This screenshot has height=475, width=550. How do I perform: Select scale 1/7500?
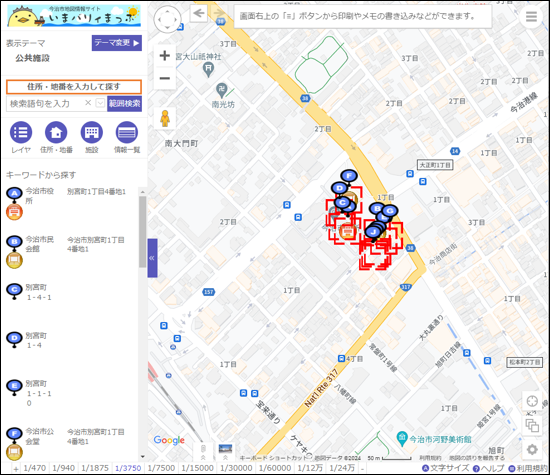click(x=161, y=468)
